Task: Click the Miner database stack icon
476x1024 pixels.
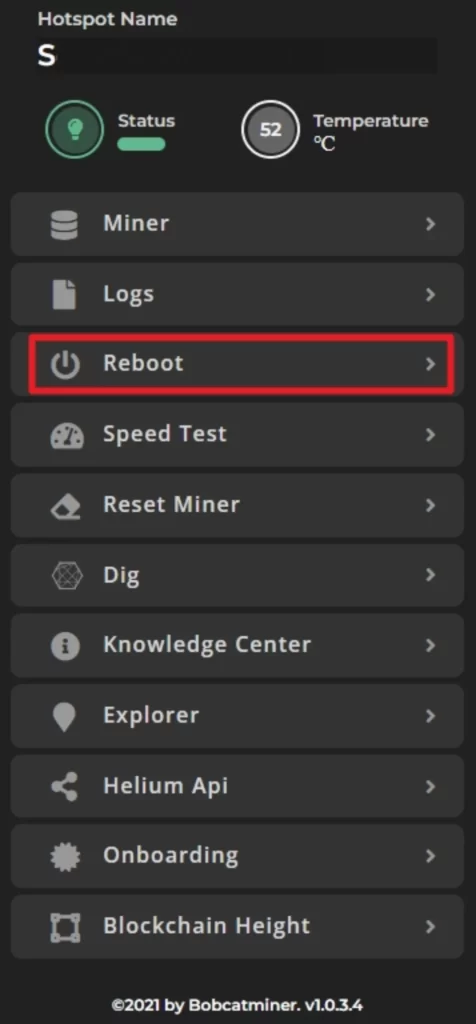Action: (64, 225)
